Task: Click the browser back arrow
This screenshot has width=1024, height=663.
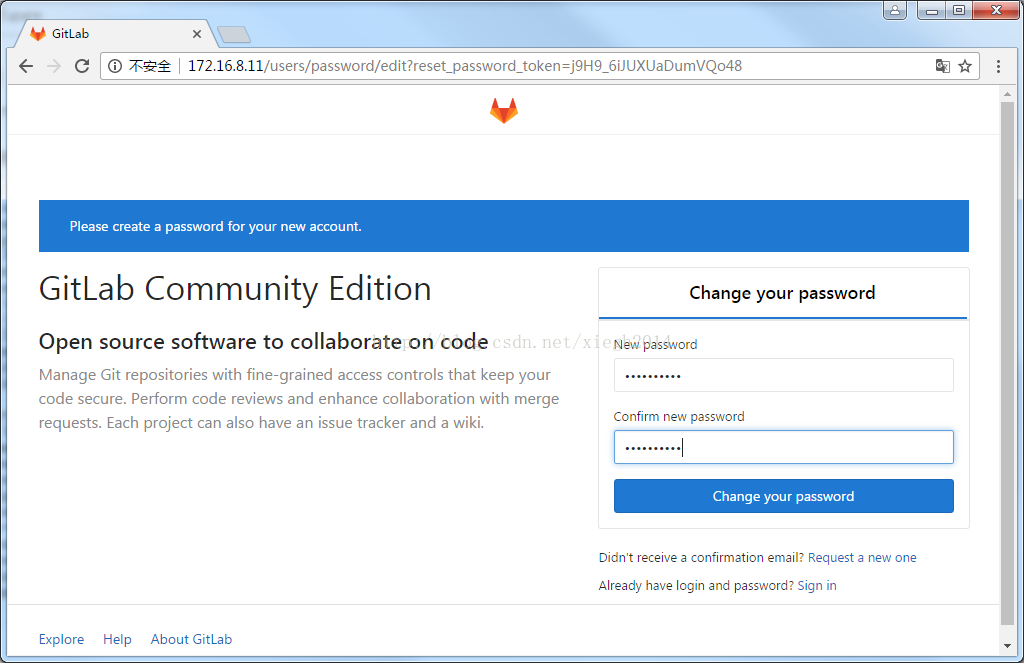Action: coord(26,66)
